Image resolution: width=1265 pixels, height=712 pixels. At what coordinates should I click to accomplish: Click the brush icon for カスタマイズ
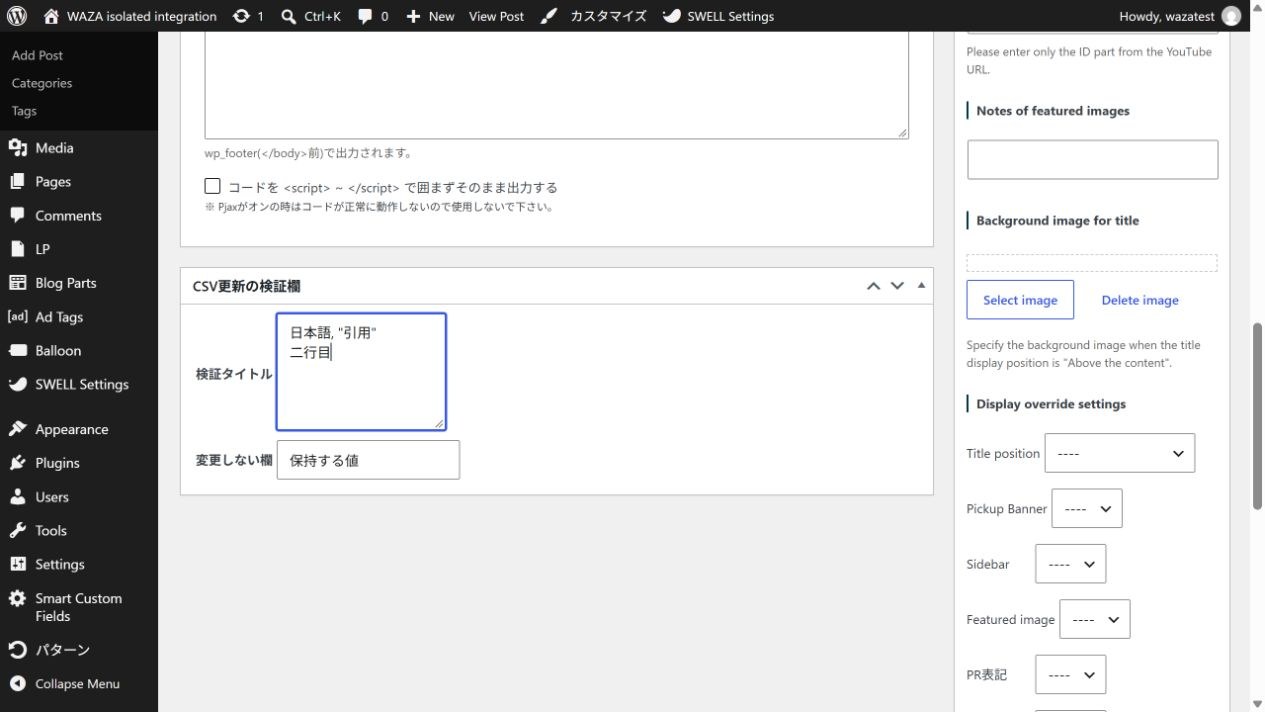[x=548, y=16]
